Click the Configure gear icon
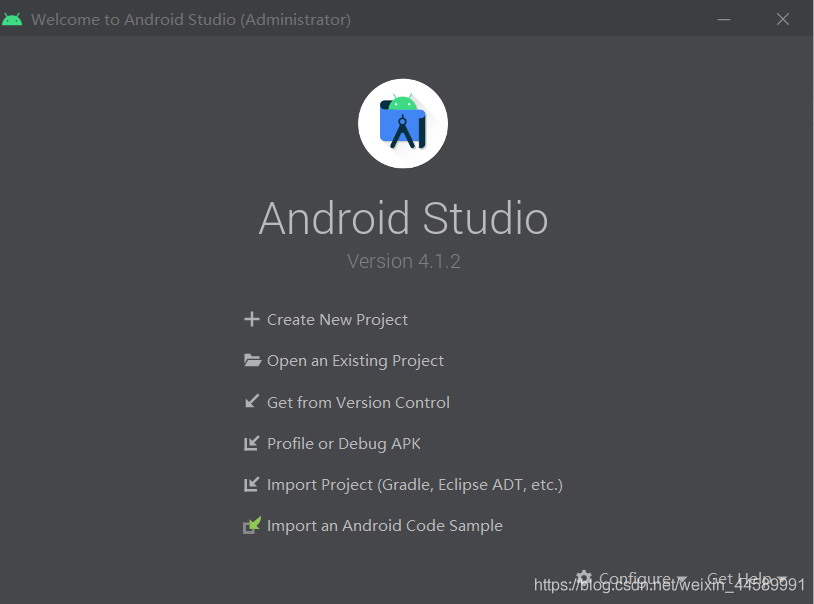 (584, 578)
